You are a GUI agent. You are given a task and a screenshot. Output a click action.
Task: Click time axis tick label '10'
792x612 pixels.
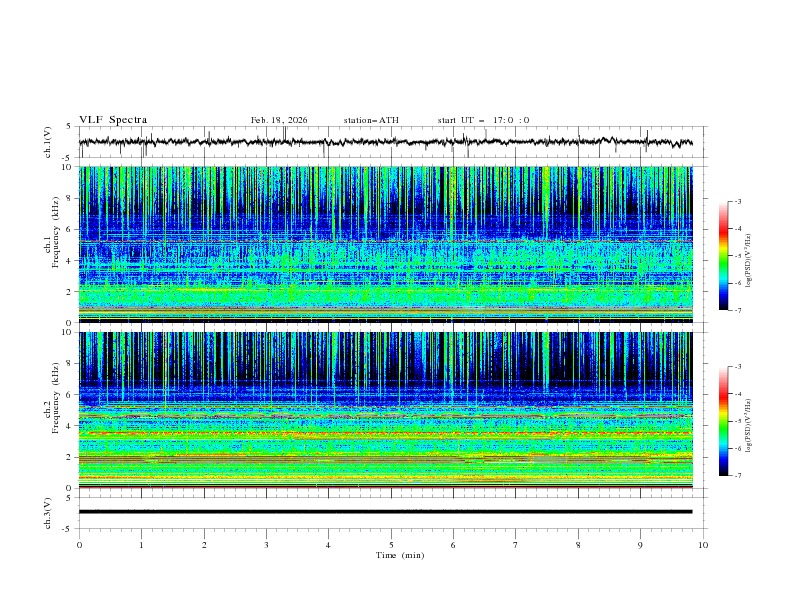703,545
